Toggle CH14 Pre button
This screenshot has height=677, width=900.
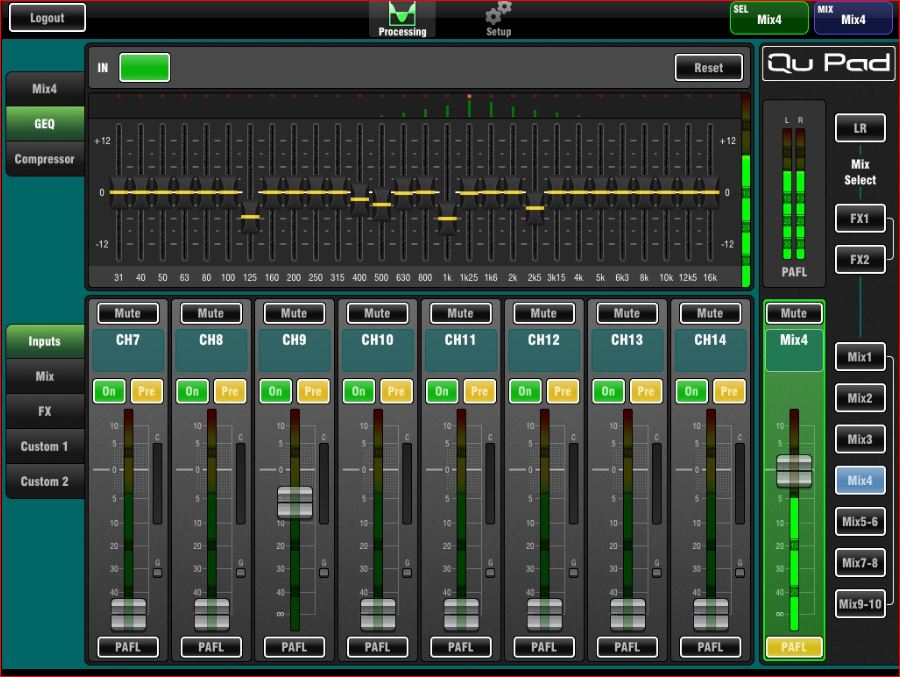point(729,391)
